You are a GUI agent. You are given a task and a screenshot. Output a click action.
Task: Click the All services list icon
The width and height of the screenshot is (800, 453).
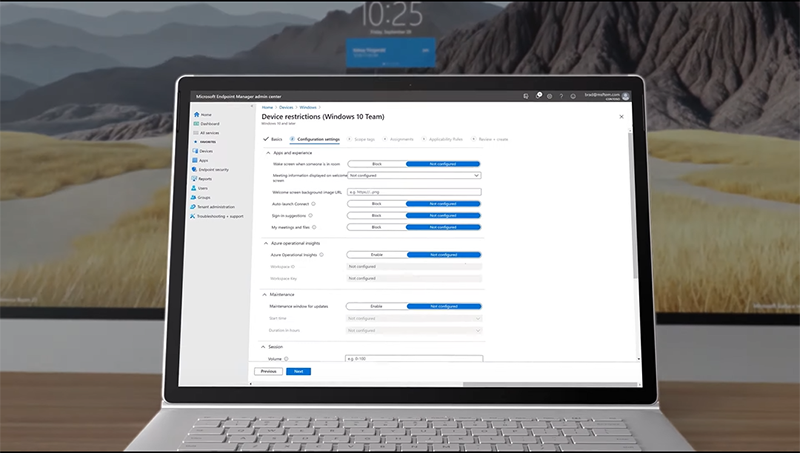[196, 133]
